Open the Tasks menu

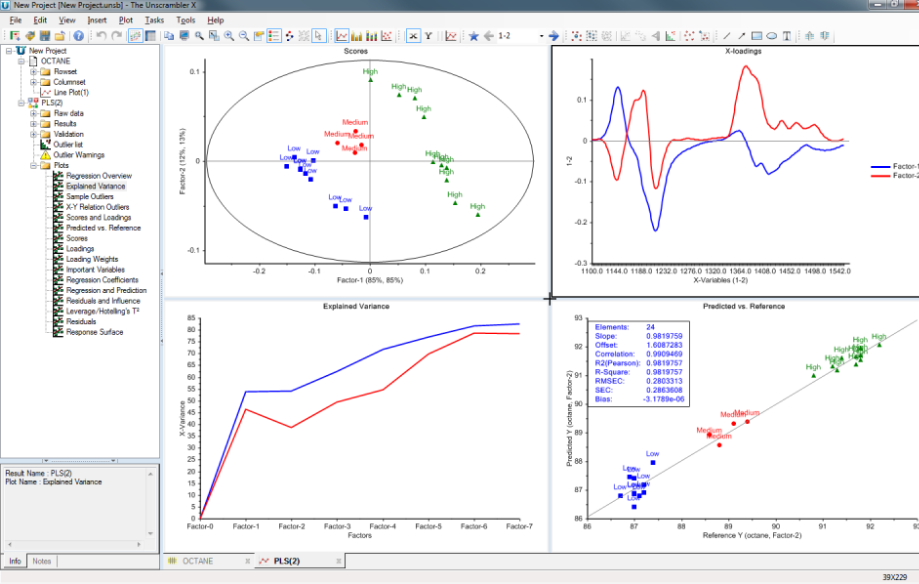coord(155,20)
